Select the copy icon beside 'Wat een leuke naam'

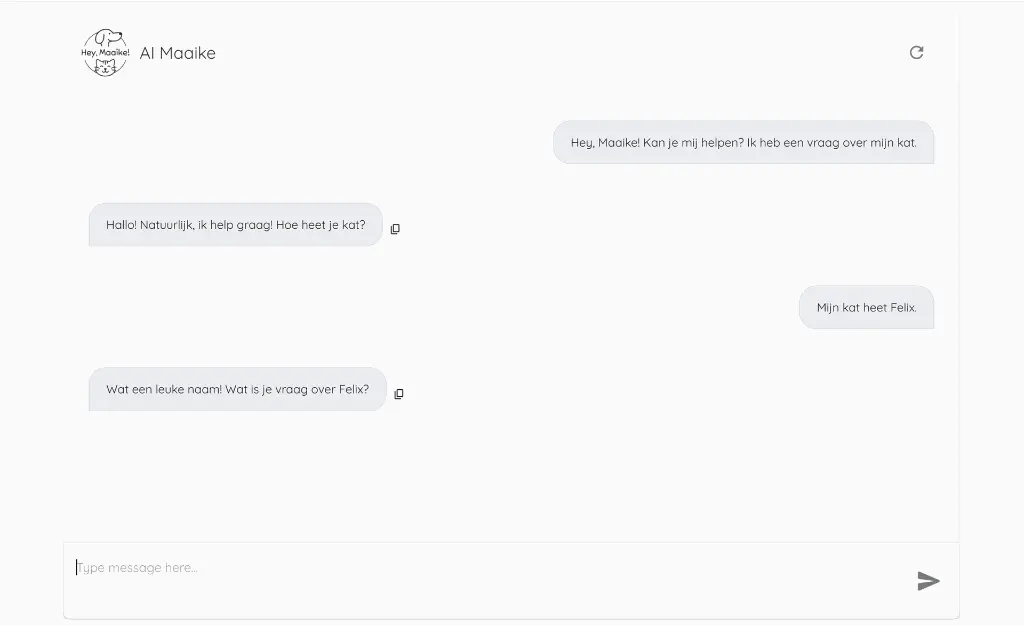[398, 392]
